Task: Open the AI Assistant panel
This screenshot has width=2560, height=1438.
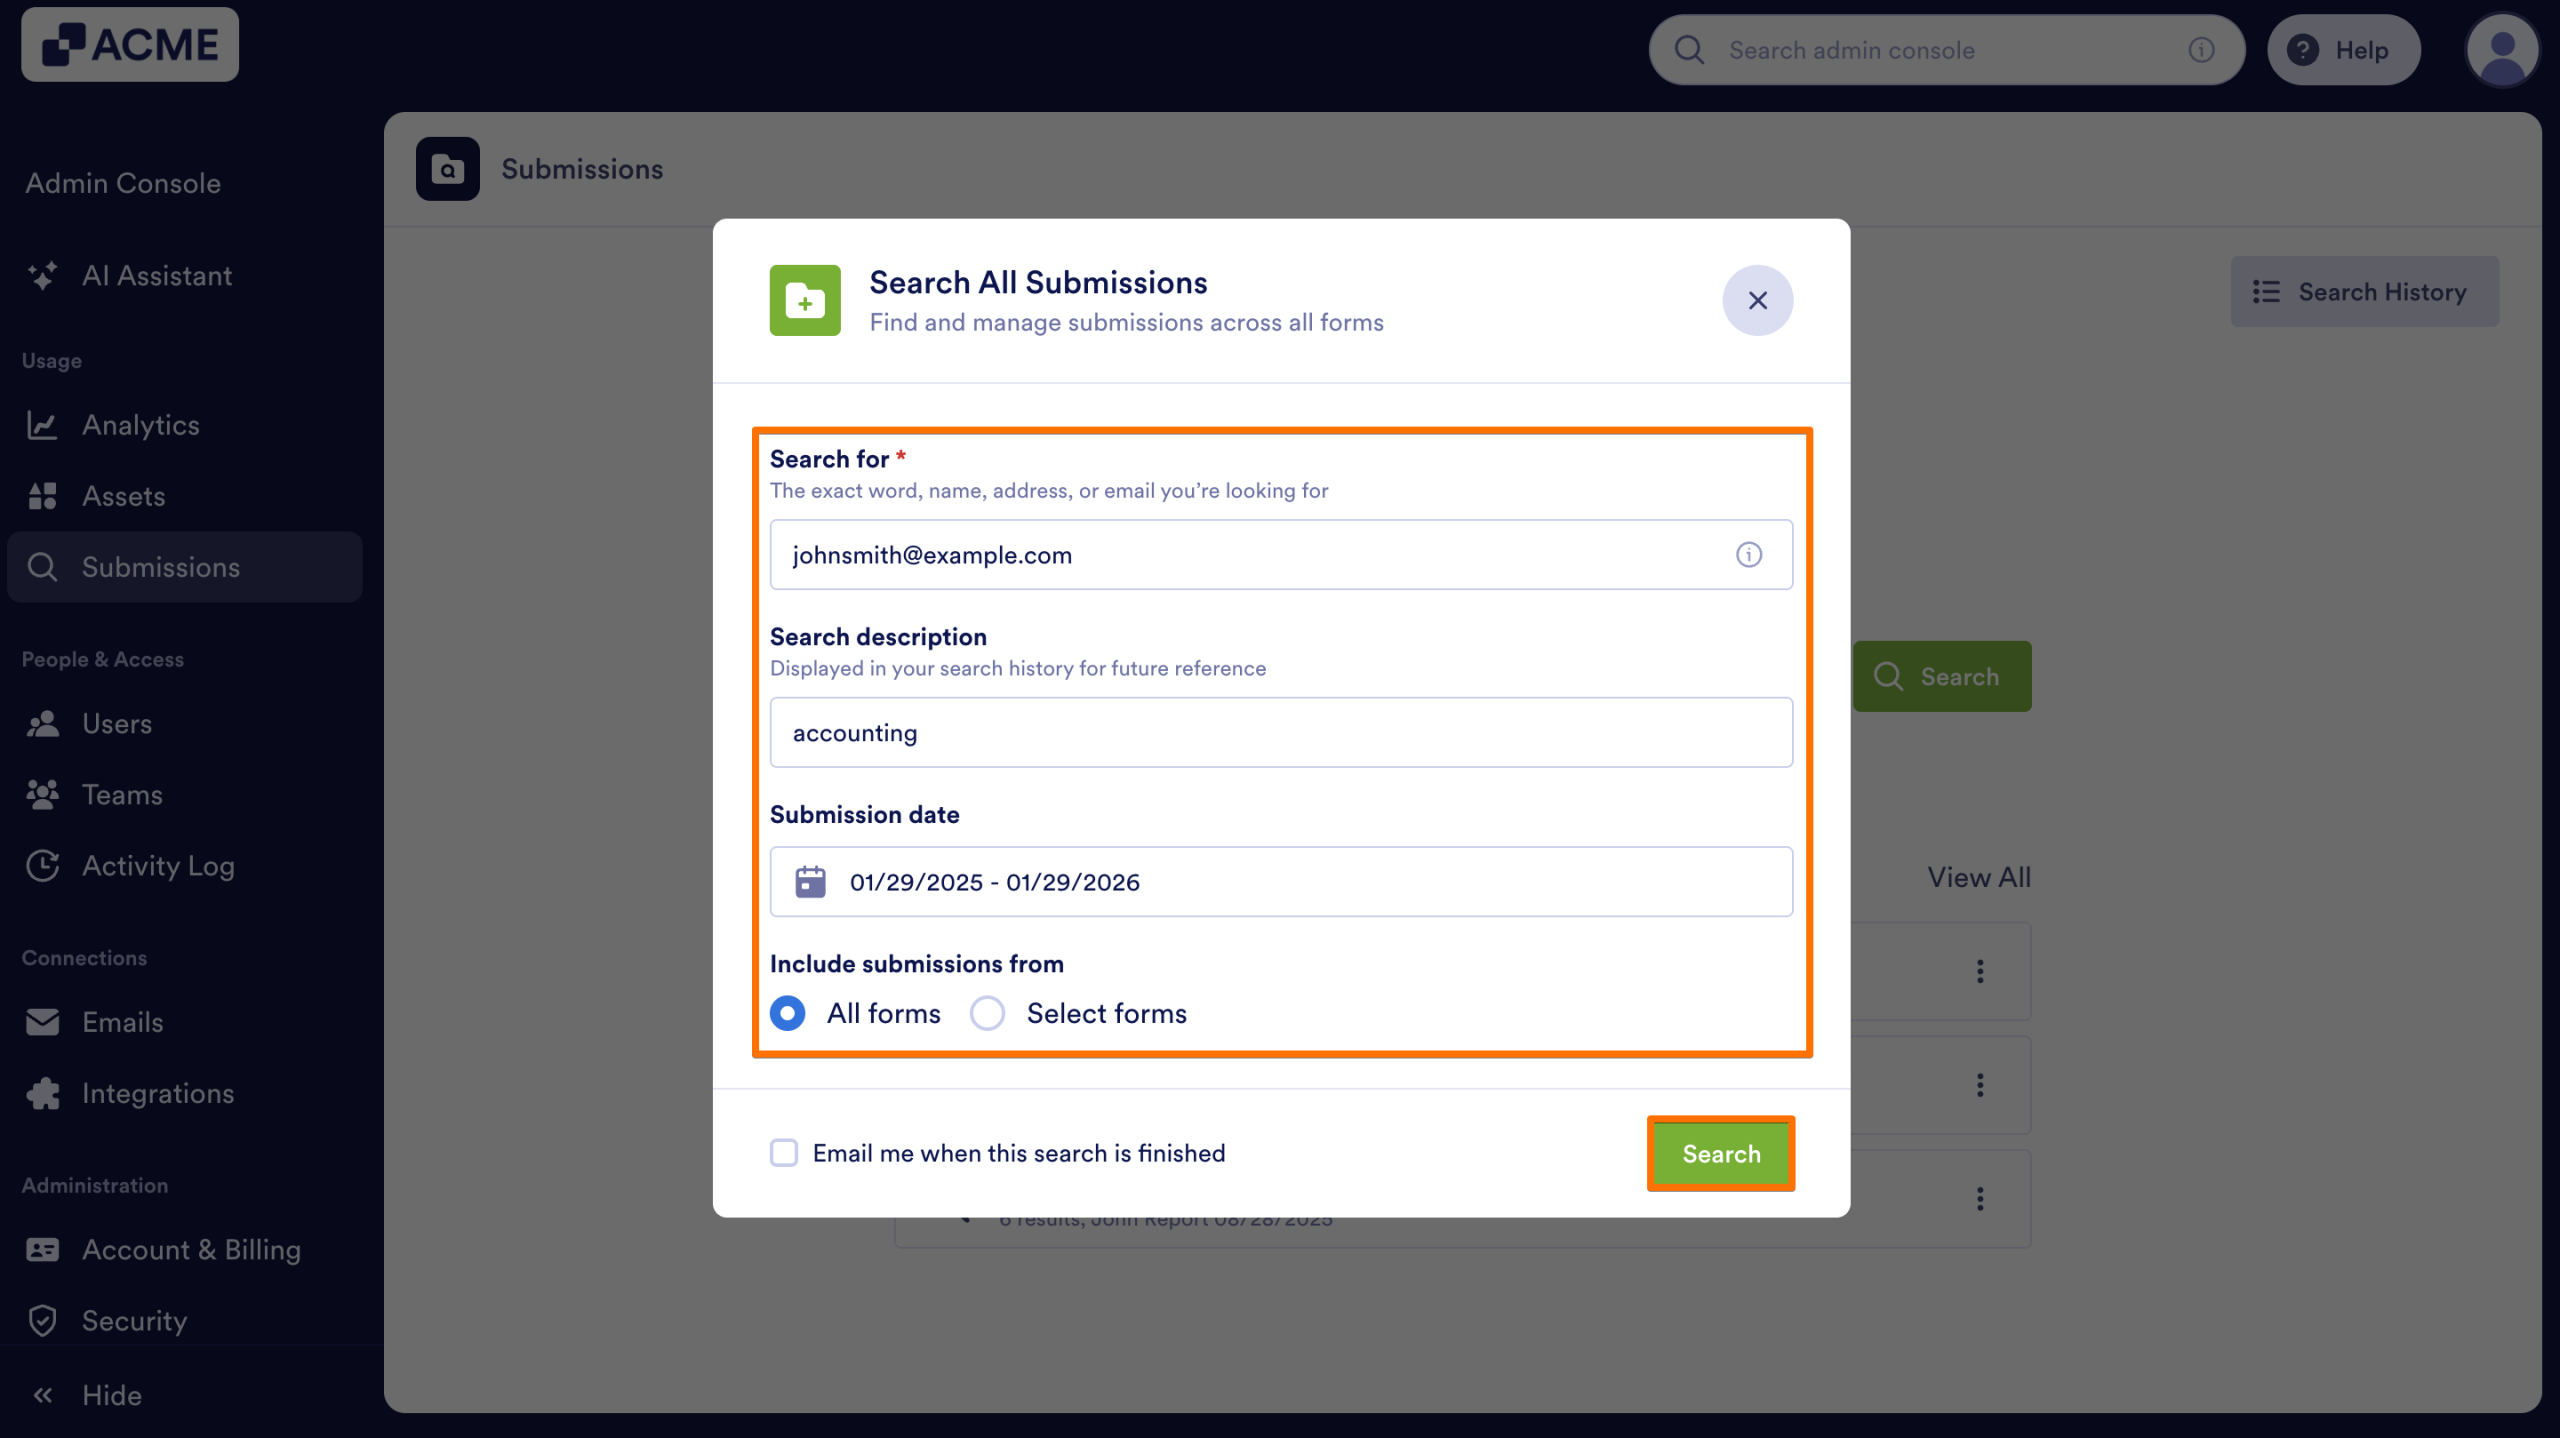Action: tap(156, 276)
